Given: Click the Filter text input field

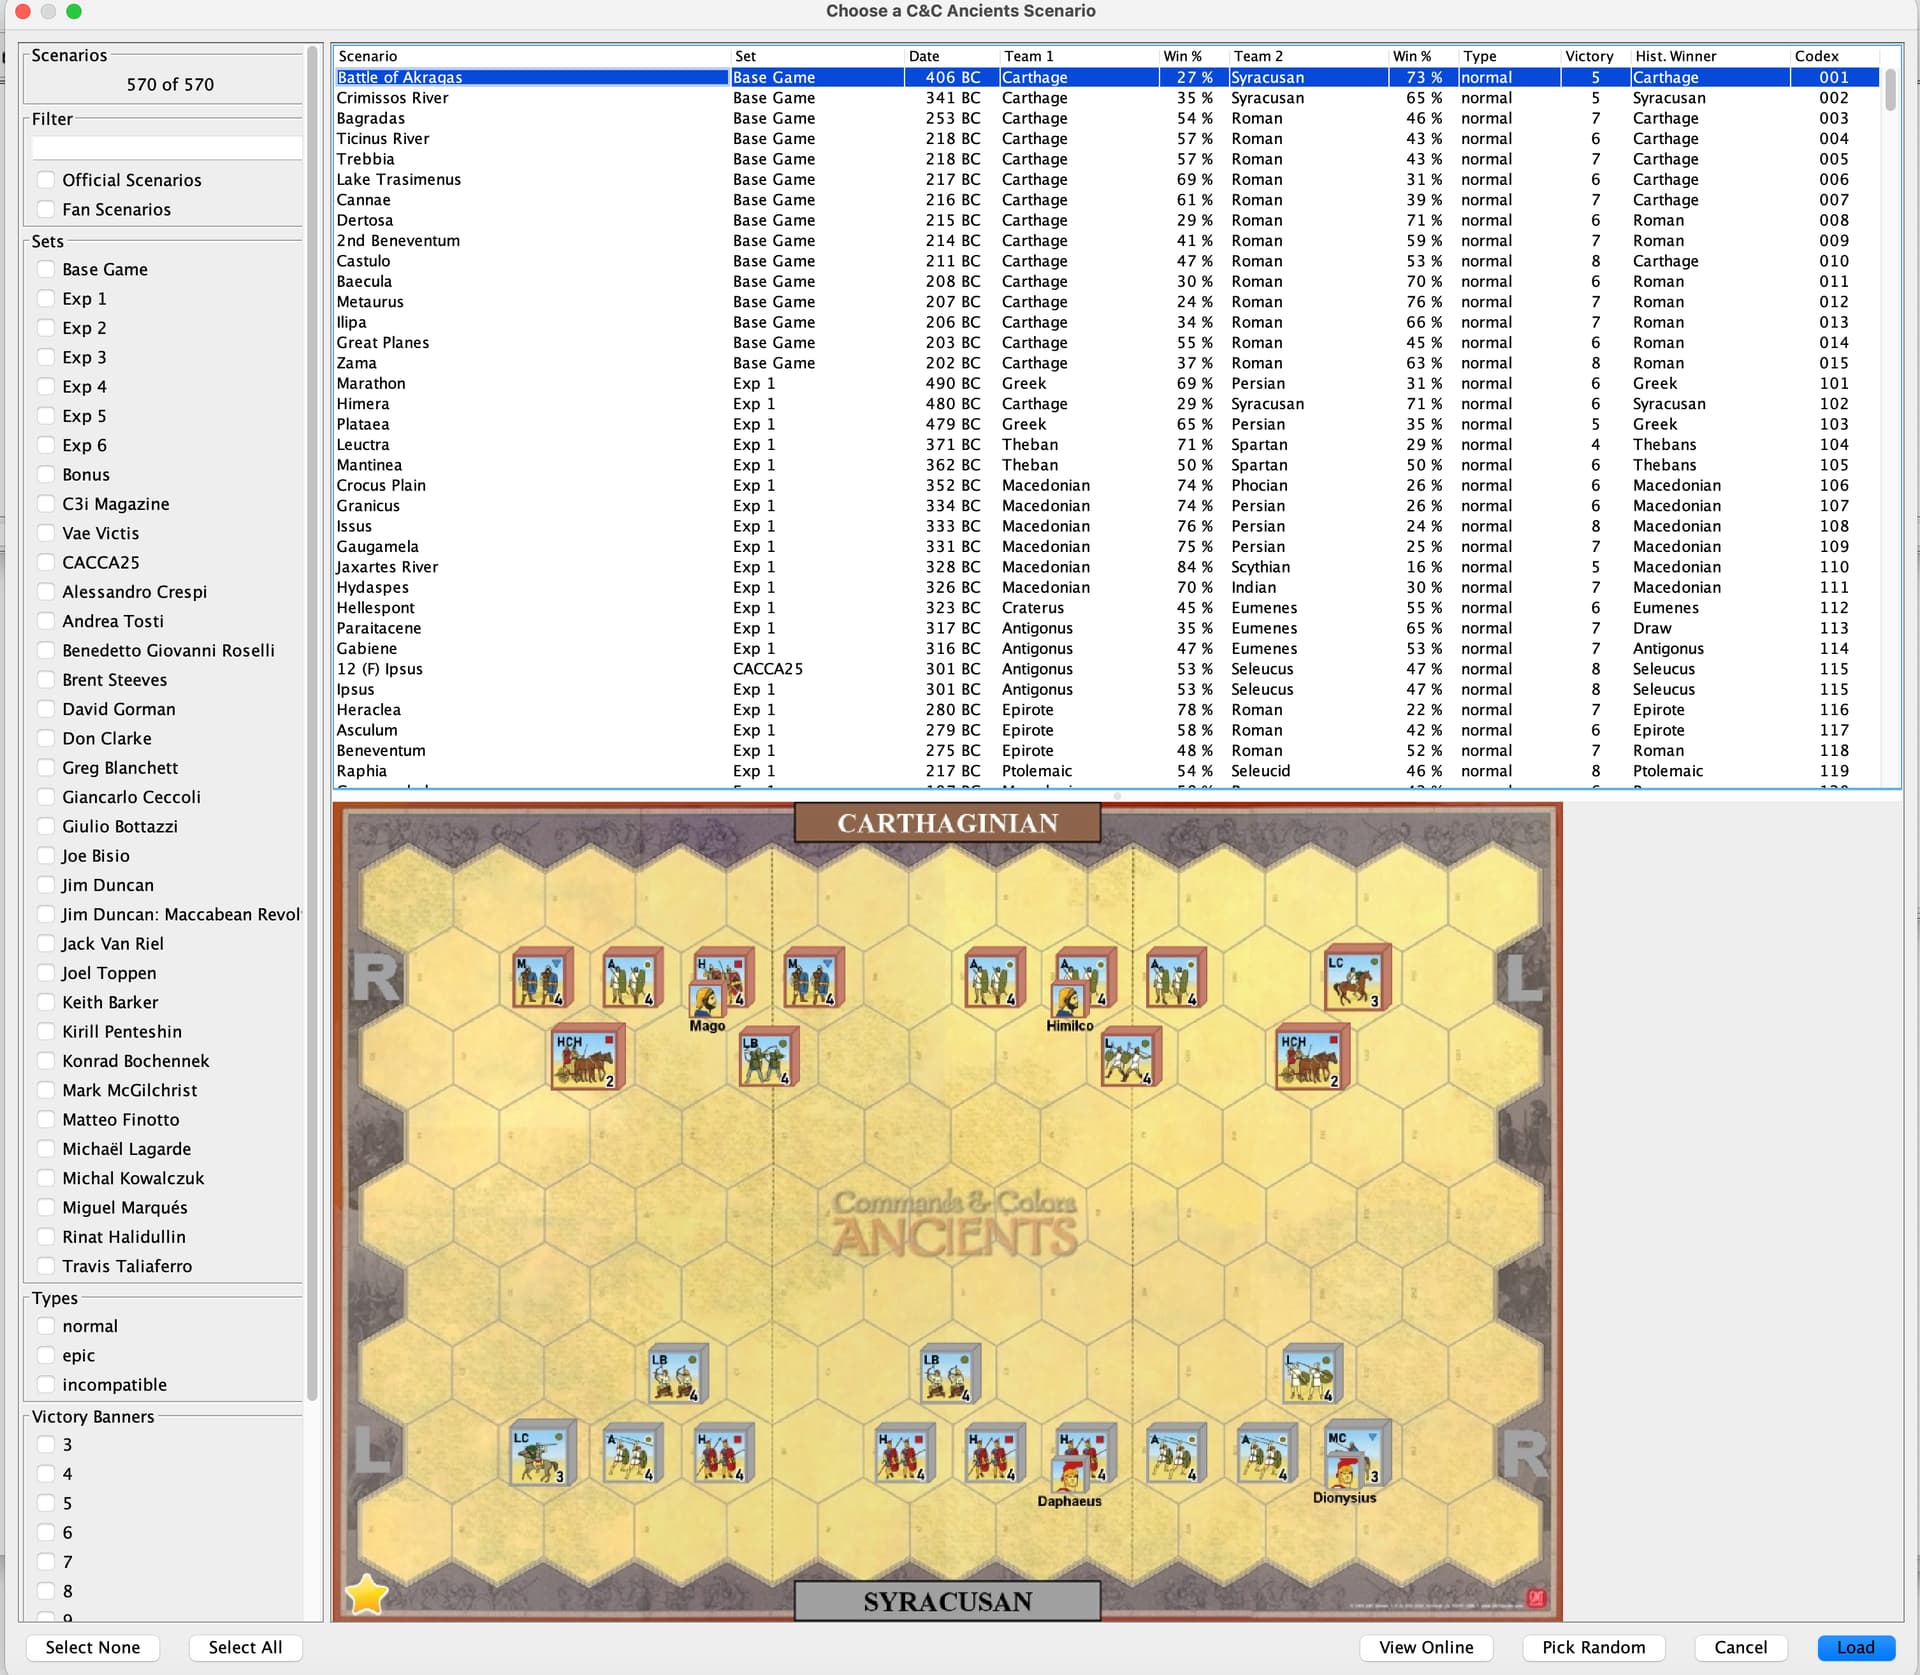Looking at the screenshot, I should tap(167, 148).
